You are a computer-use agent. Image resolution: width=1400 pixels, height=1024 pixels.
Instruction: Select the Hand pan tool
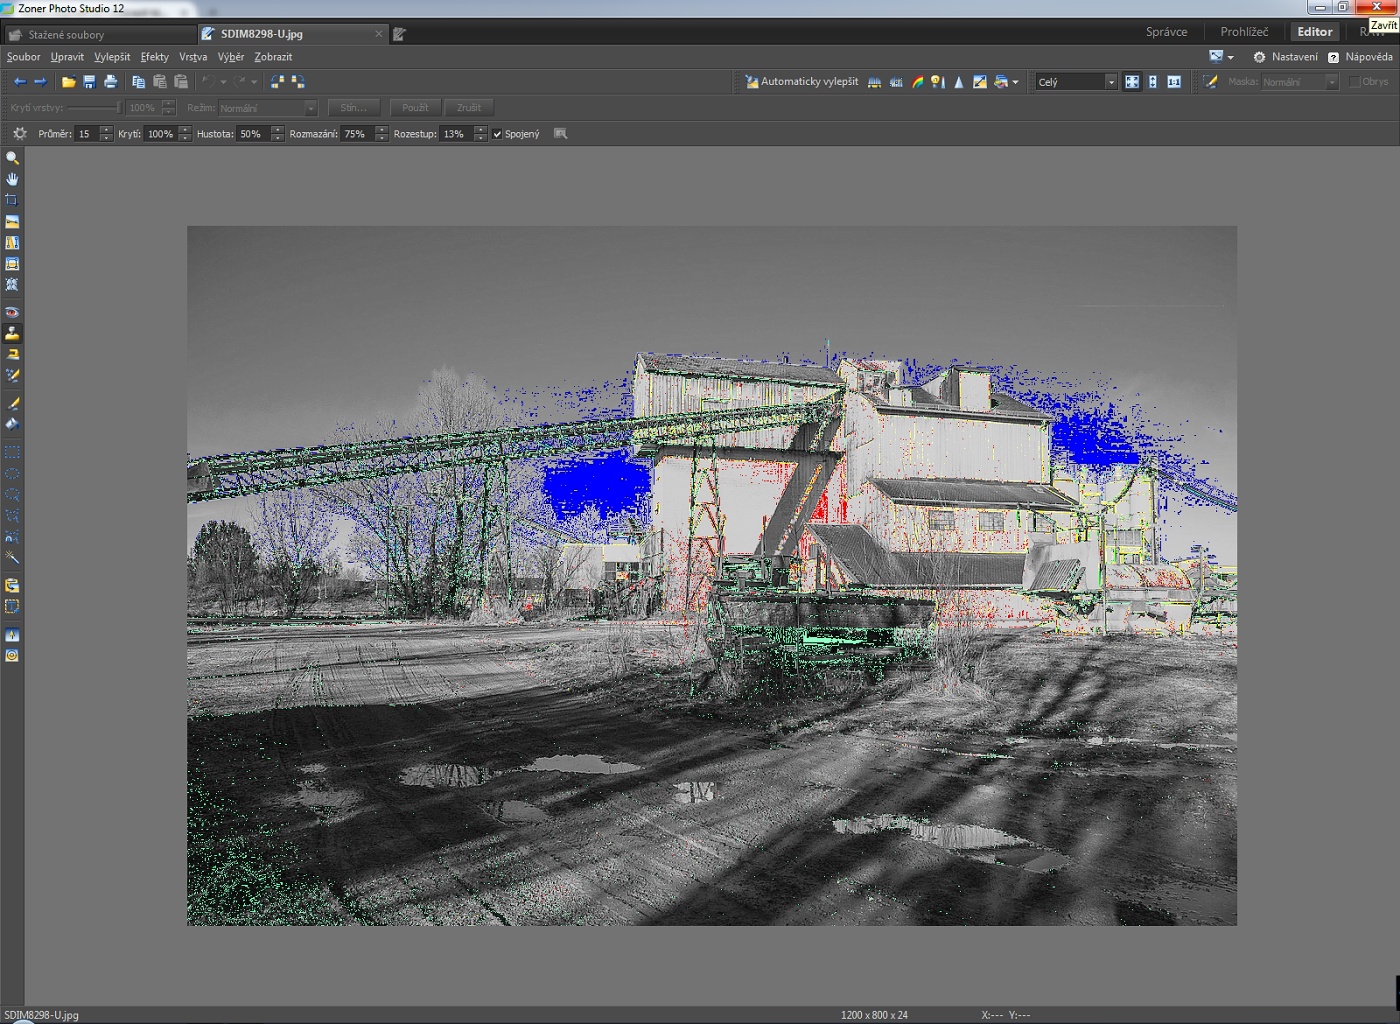(12, 179)
